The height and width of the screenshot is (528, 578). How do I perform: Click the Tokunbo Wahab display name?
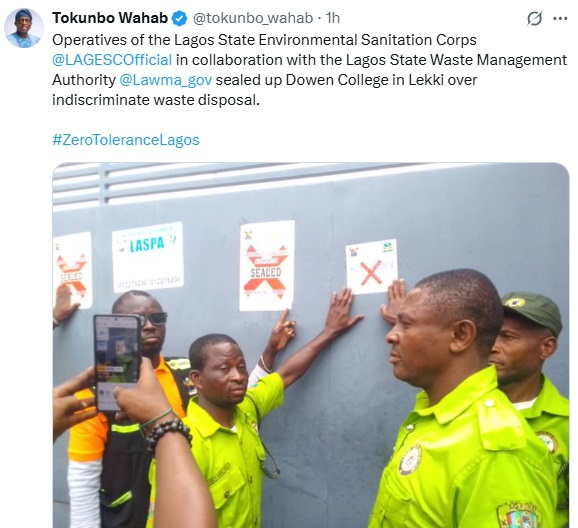point(110,18)
